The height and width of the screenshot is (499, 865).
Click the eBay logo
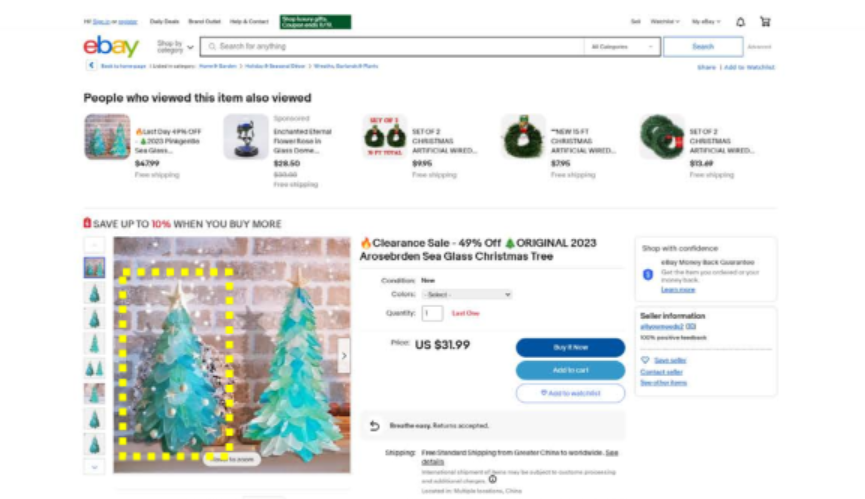click(111, 46)
